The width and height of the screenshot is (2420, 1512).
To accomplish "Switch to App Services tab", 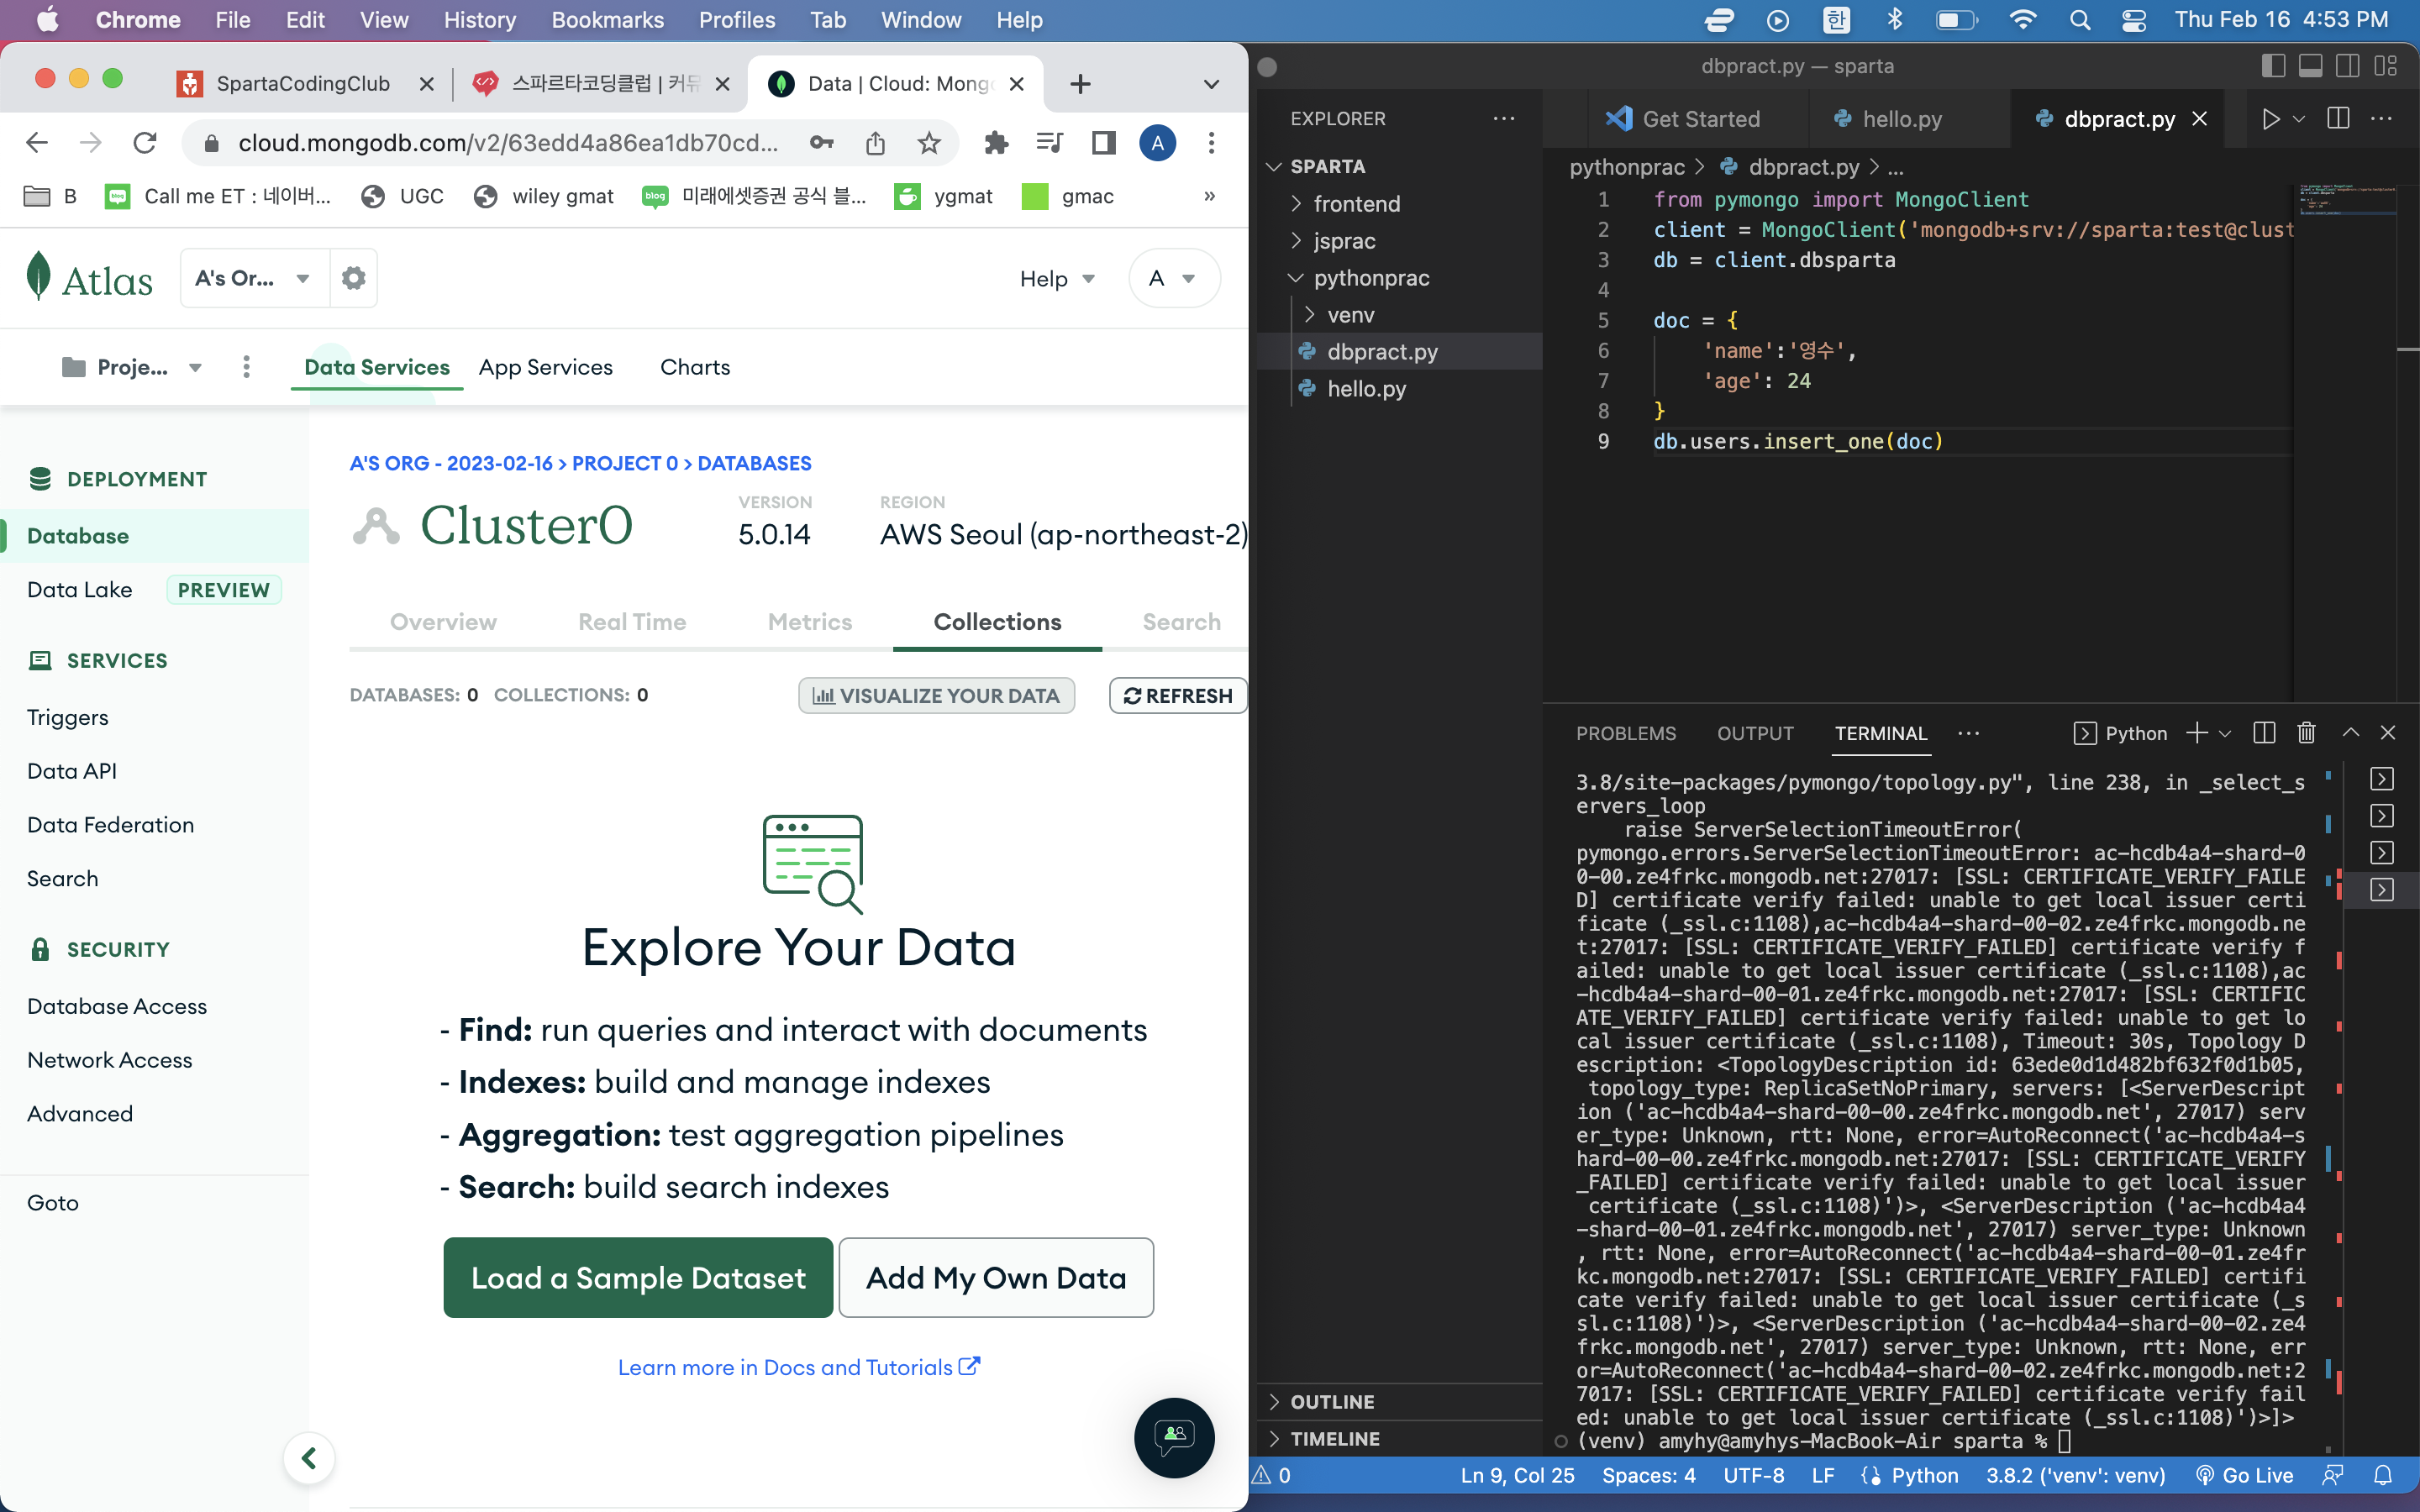I will tap(546, 367).
